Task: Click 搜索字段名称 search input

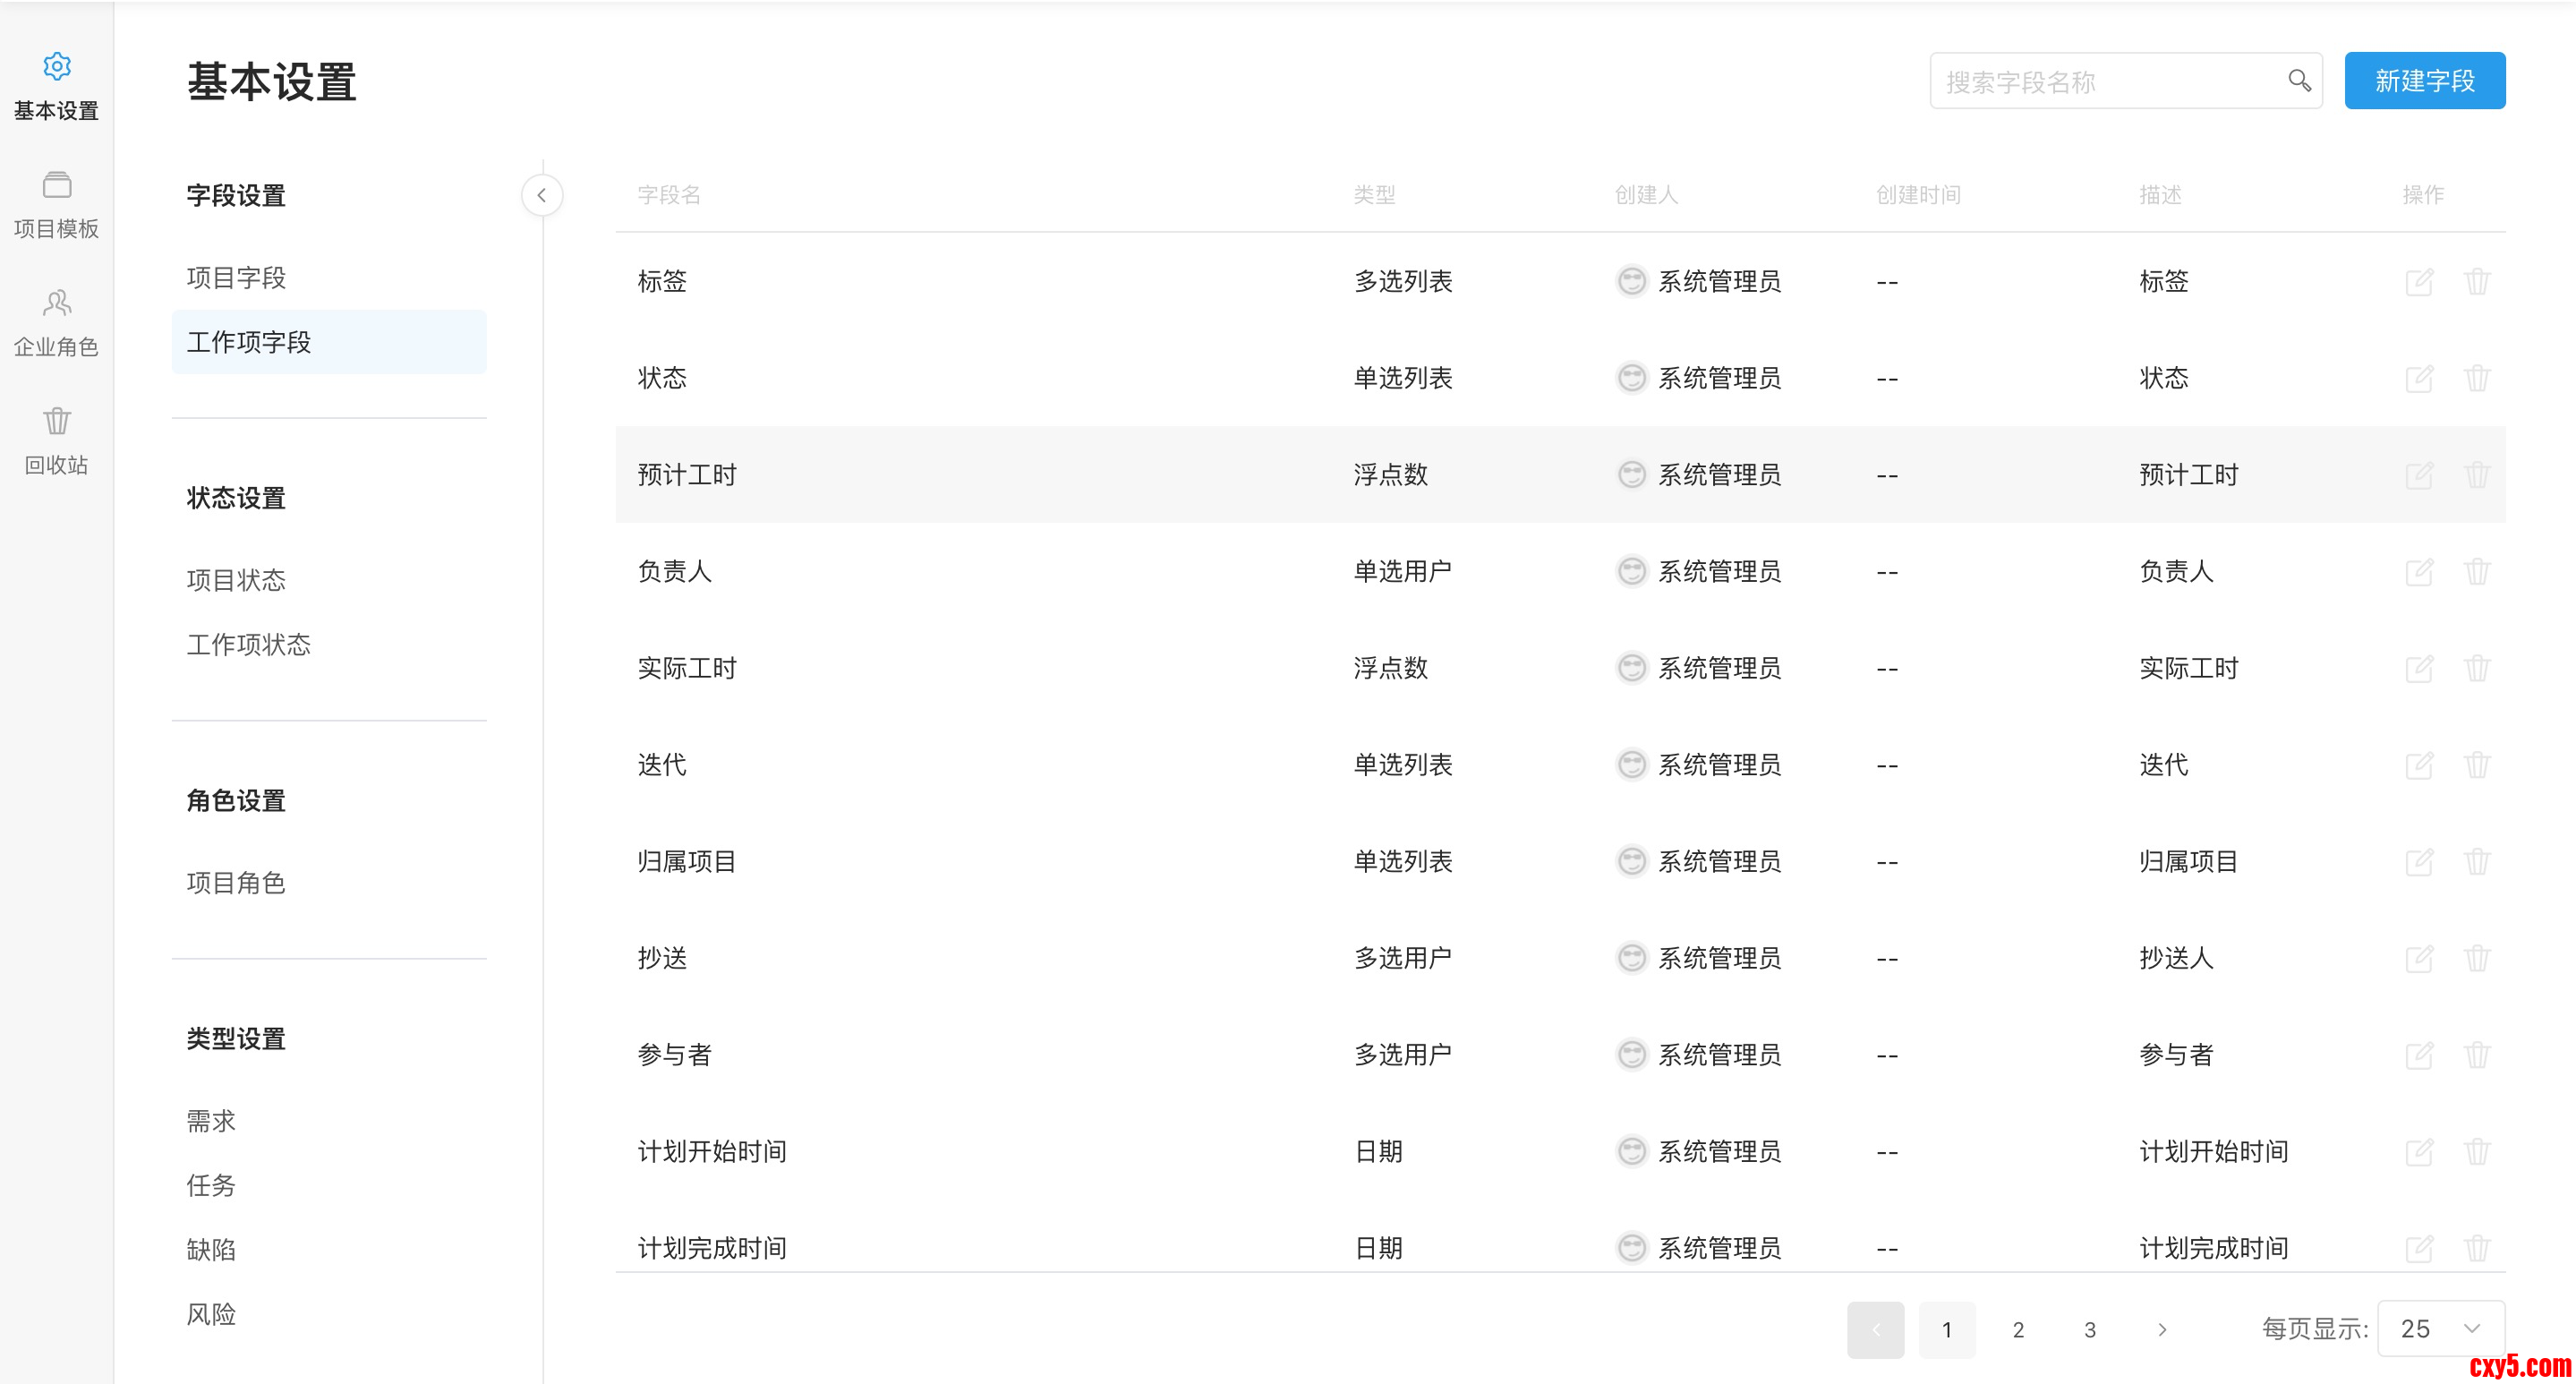Action: pyautogui.click(x=2105, y=81)
